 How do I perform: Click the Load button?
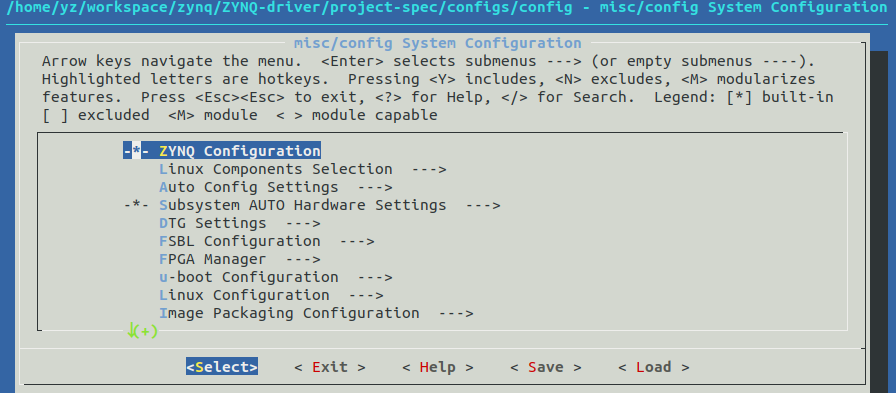tap(654, 367)
